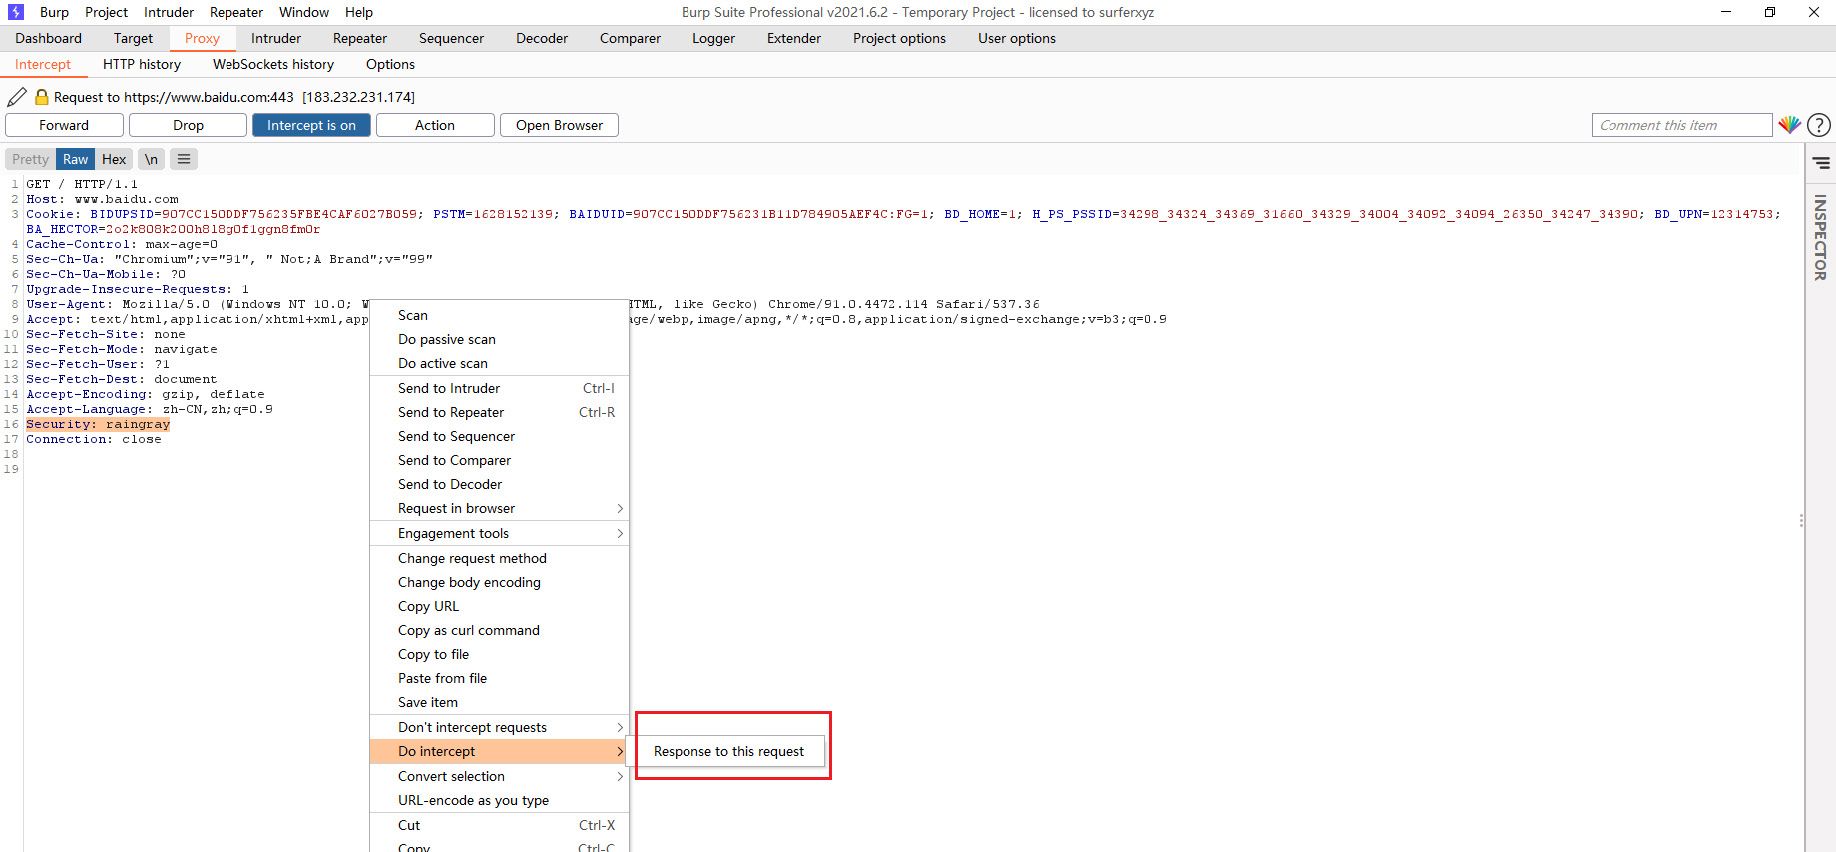Open the Repeater menu in menu bar

[x=236, y=12]
